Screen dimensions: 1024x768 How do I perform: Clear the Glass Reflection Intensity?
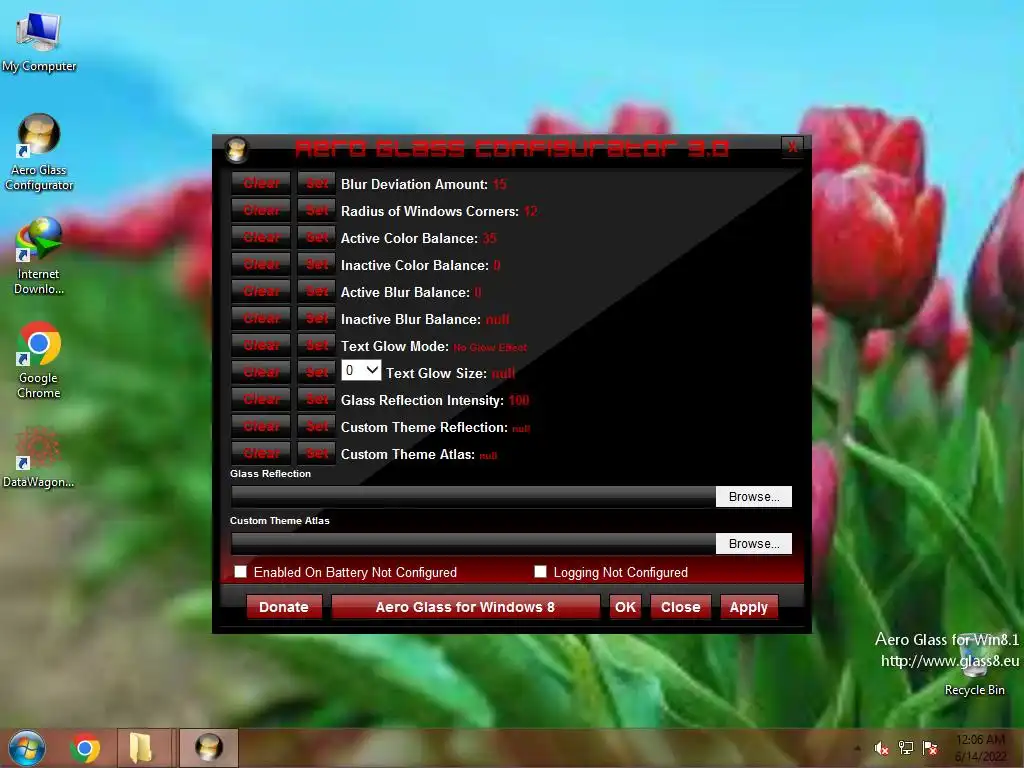point(261,399)
